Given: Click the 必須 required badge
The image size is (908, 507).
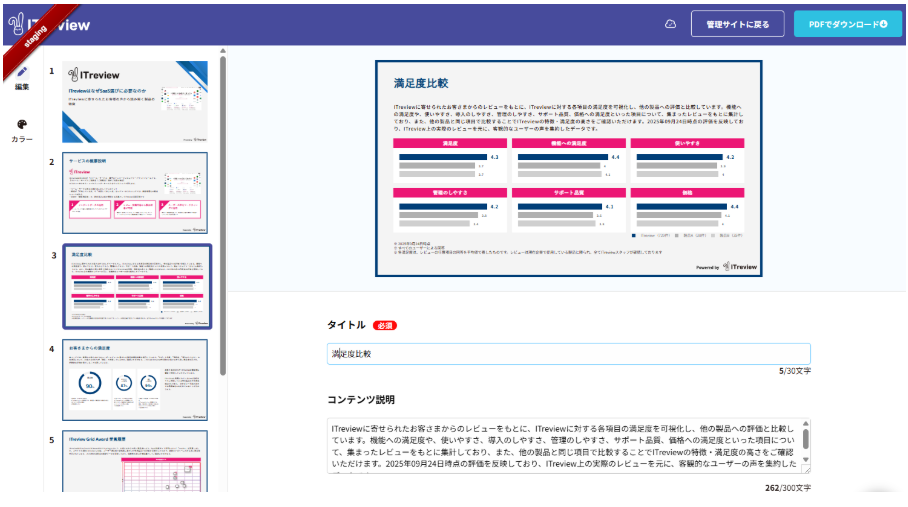Looking at the screenshot, I should [x=385, y=325].
